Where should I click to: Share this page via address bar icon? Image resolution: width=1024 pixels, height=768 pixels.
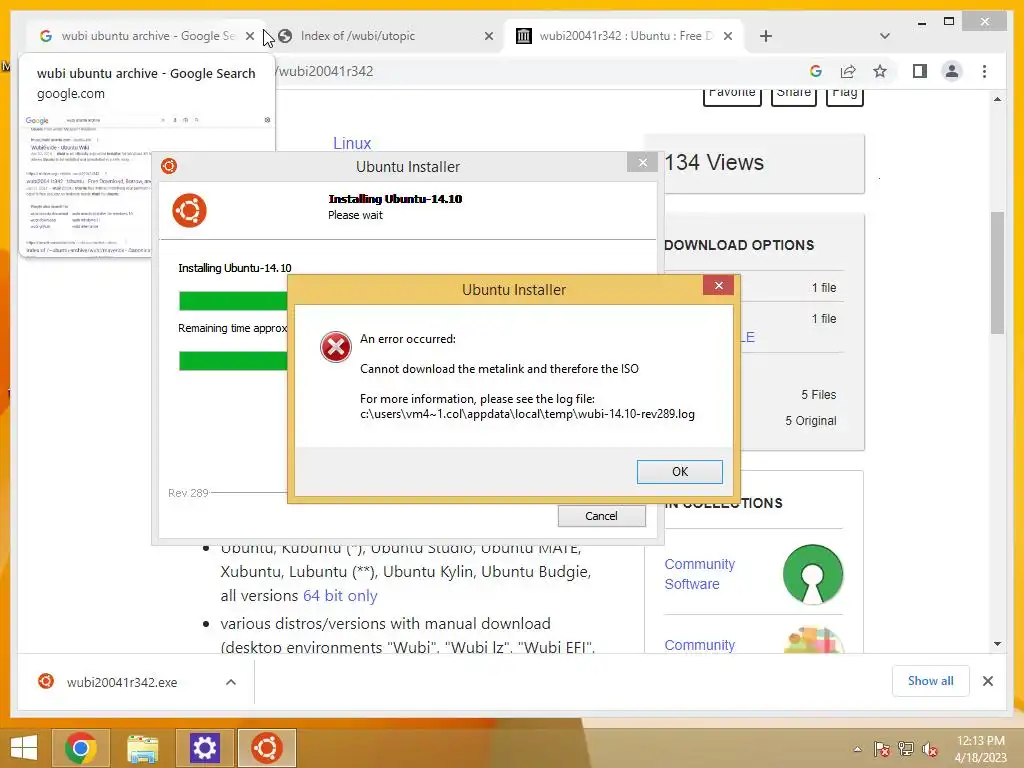click(x=848, y=71)
